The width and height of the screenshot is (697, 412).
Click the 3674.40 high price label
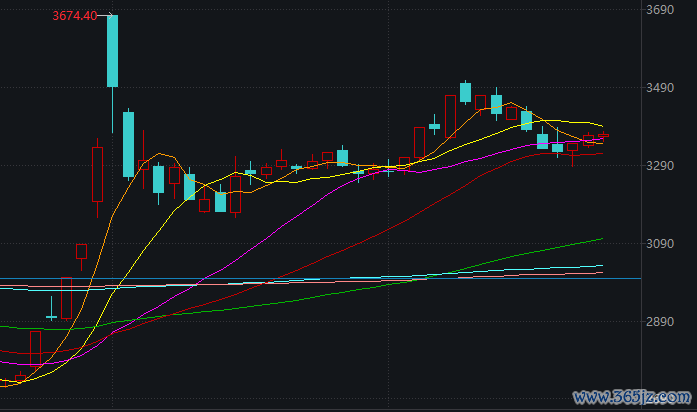point(75,16)
